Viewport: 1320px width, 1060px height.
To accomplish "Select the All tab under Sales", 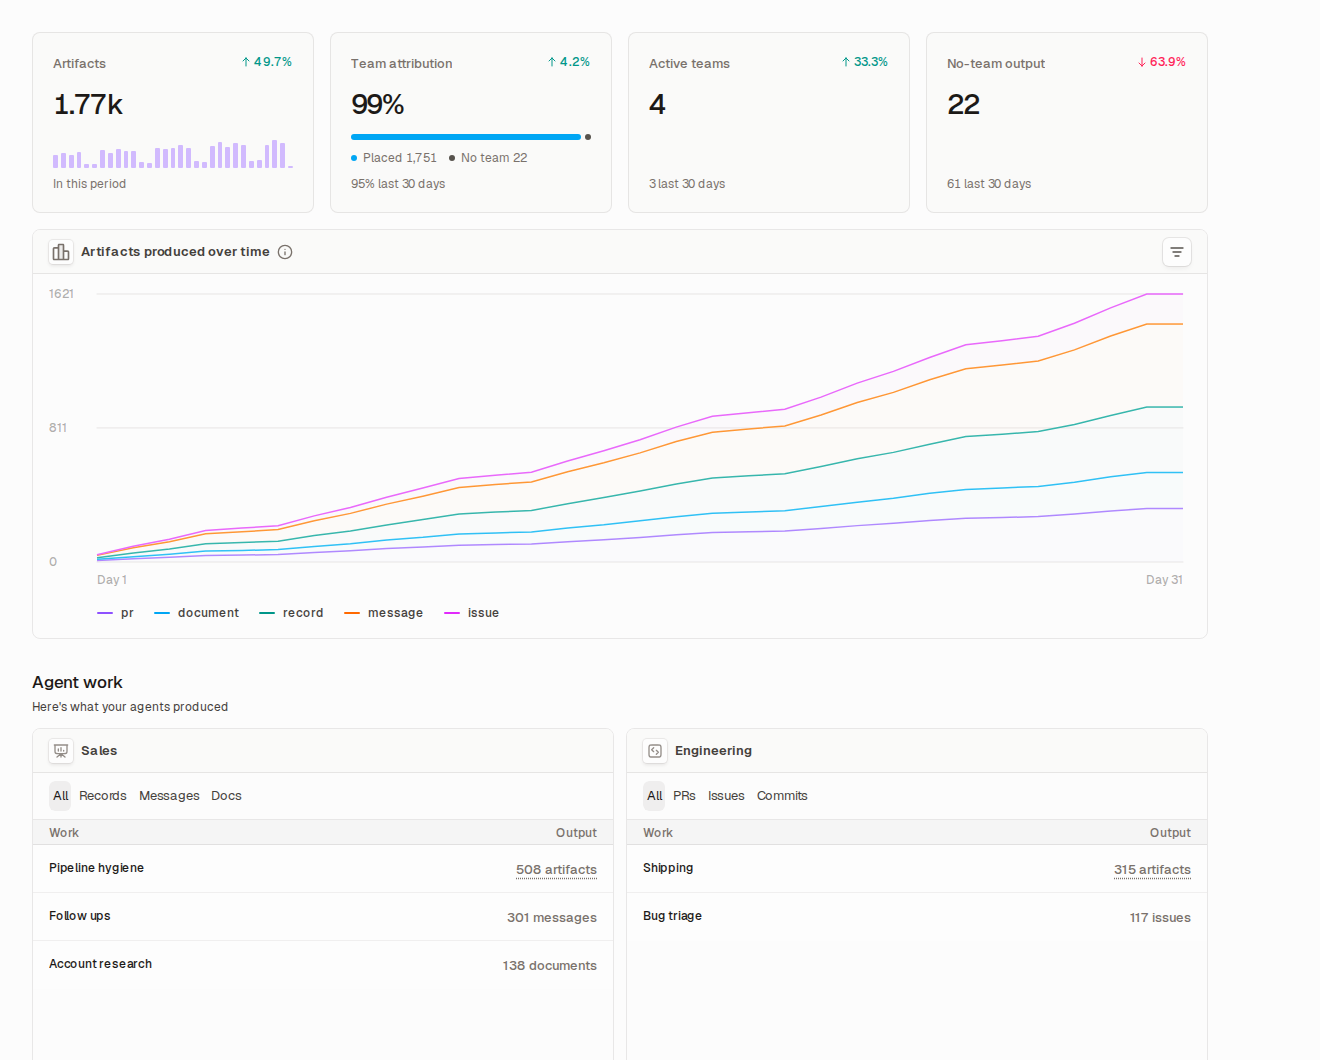I will coord(61,796).
